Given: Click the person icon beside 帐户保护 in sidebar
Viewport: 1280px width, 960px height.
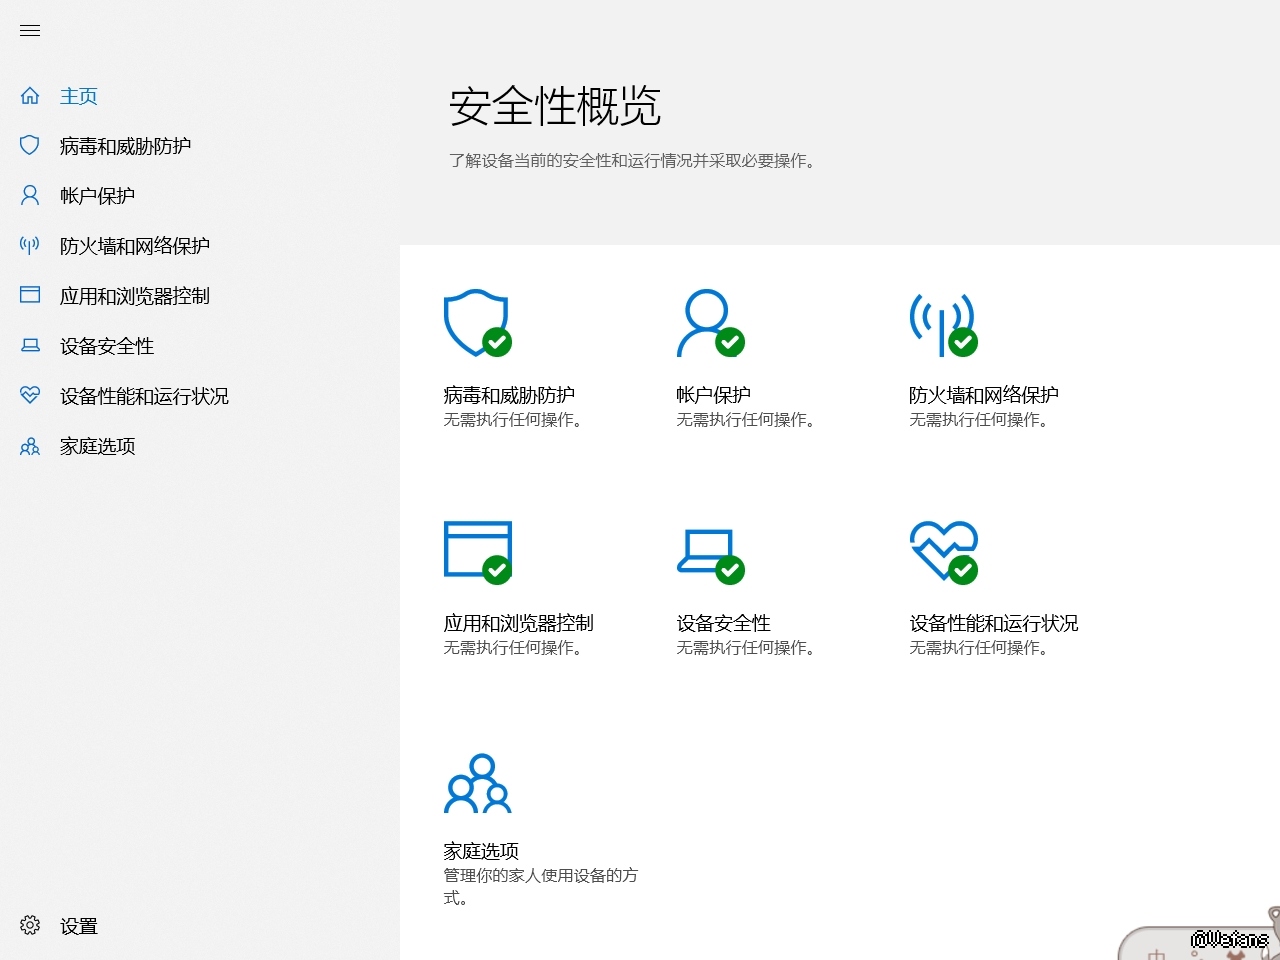Looking at the screenshot, I should point(30,196).
